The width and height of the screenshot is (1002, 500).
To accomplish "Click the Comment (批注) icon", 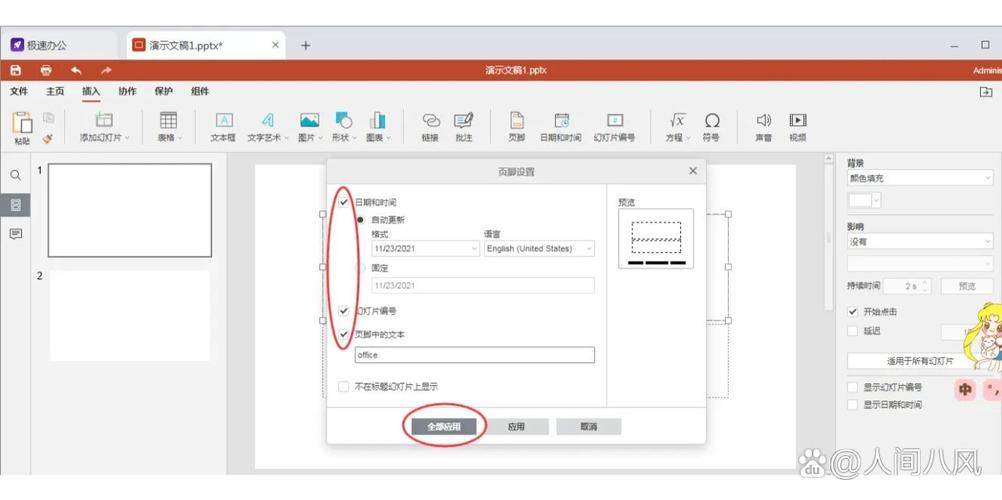I will tap(463, 120).
